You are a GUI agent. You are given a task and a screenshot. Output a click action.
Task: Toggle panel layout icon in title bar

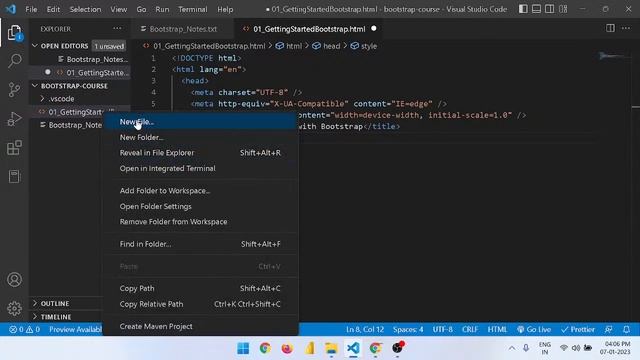(x=536, y=9)
